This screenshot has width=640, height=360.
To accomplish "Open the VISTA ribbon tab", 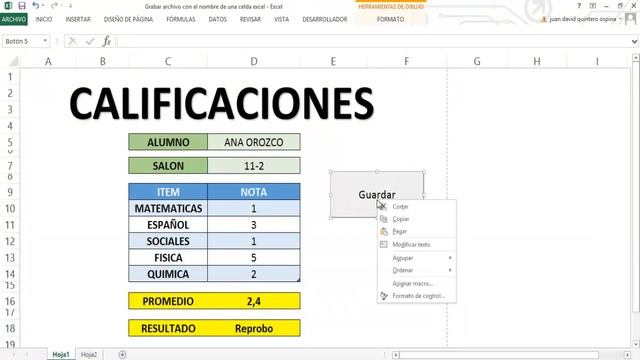I will (x=281, y=19).
